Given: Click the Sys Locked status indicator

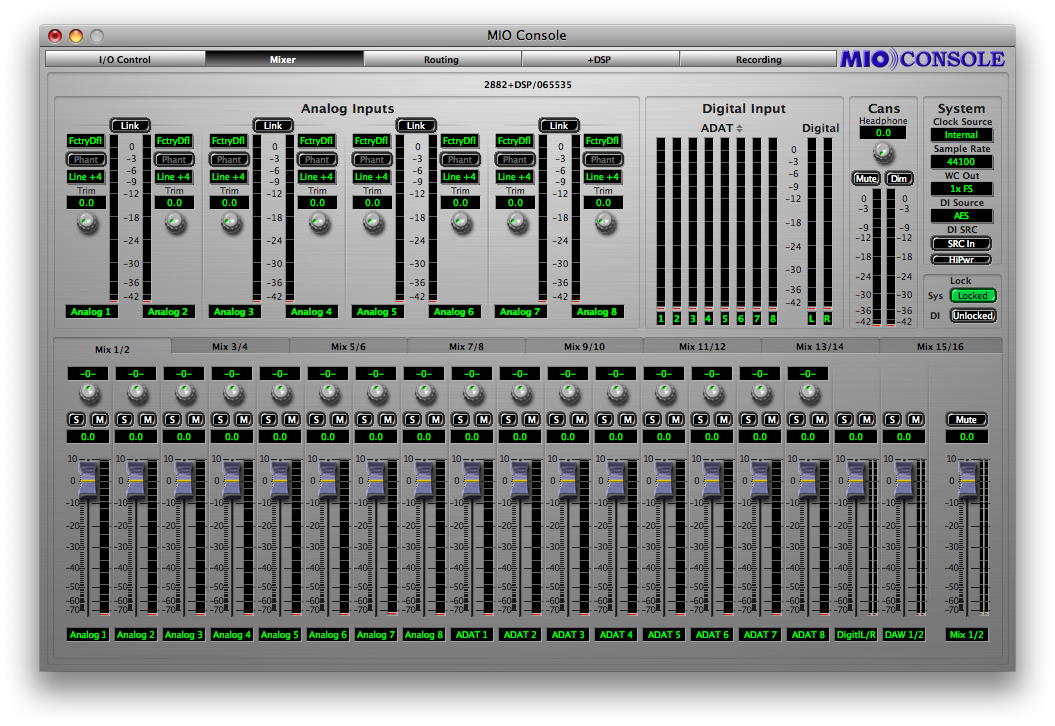Looking at the screenshot, I should pyautogui.click(x=973, y=295).
